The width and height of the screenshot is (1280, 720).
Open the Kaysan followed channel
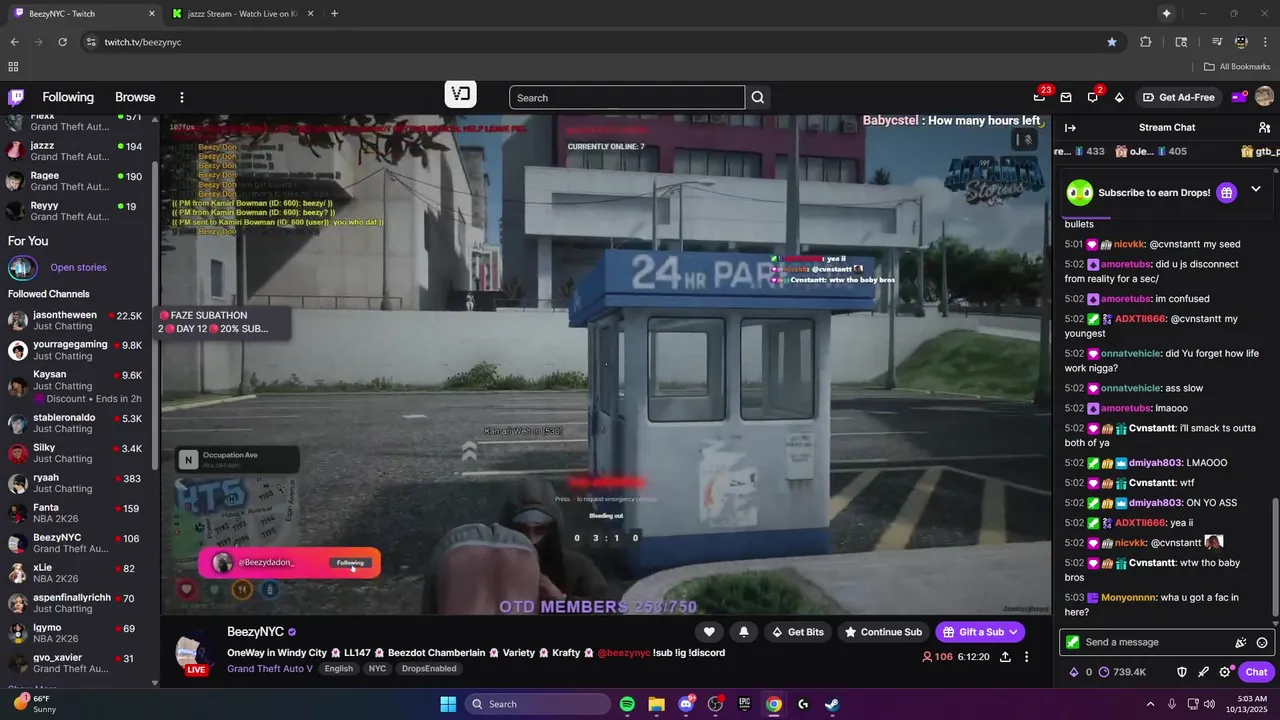(78, 386)
